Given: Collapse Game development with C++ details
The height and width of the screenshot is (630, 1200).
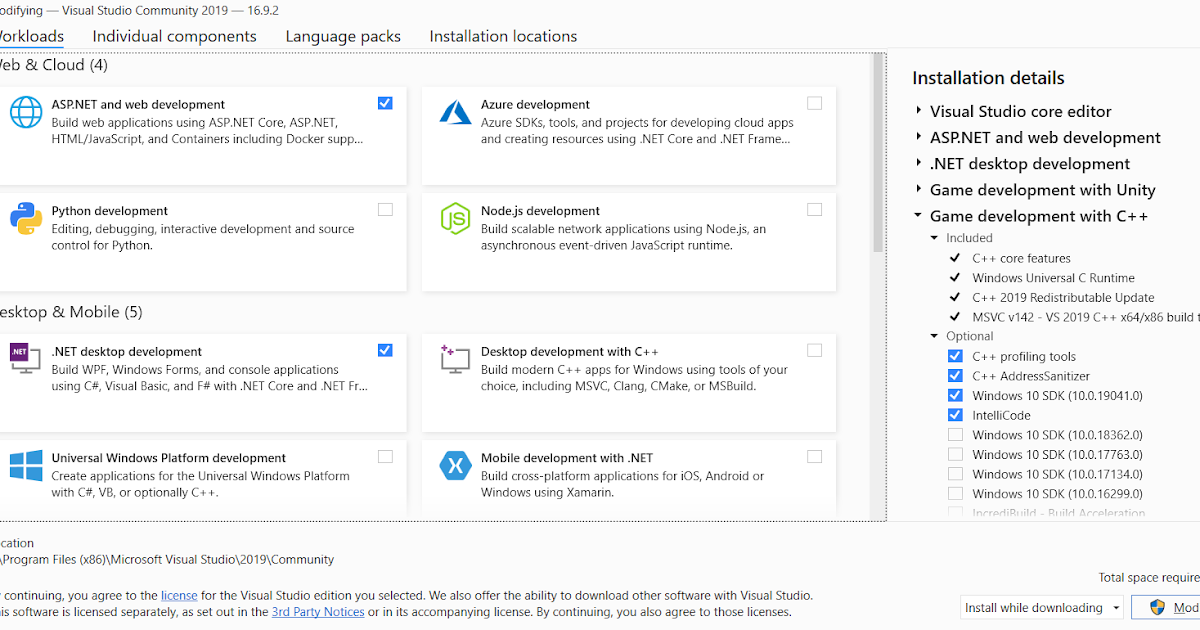Looking at the screenshot, I should pyautogui.click(x=917, y=216).
